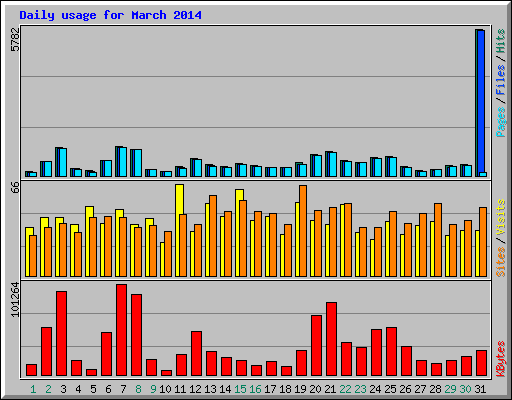Click the red KBytes bar for day 2

pos(47,352)
